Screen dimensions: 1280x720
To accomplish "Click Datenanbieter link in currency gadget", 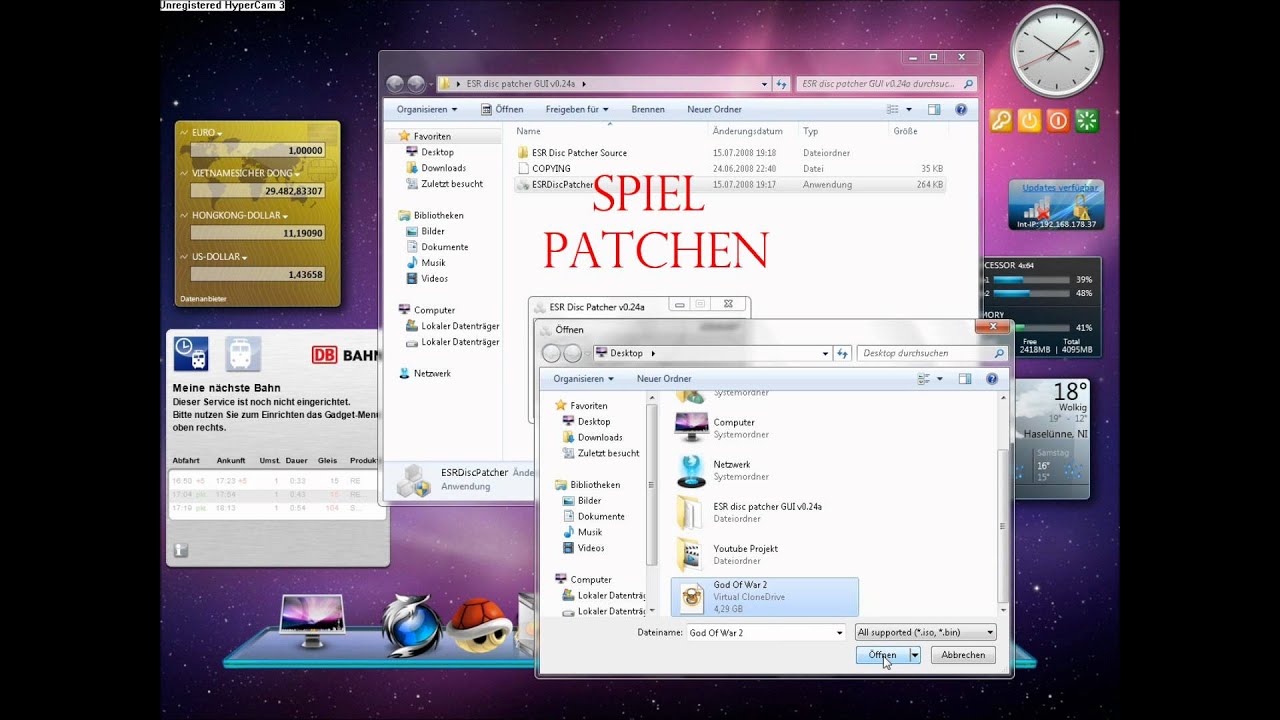I will pyautogui.click(x=203, y=299).
